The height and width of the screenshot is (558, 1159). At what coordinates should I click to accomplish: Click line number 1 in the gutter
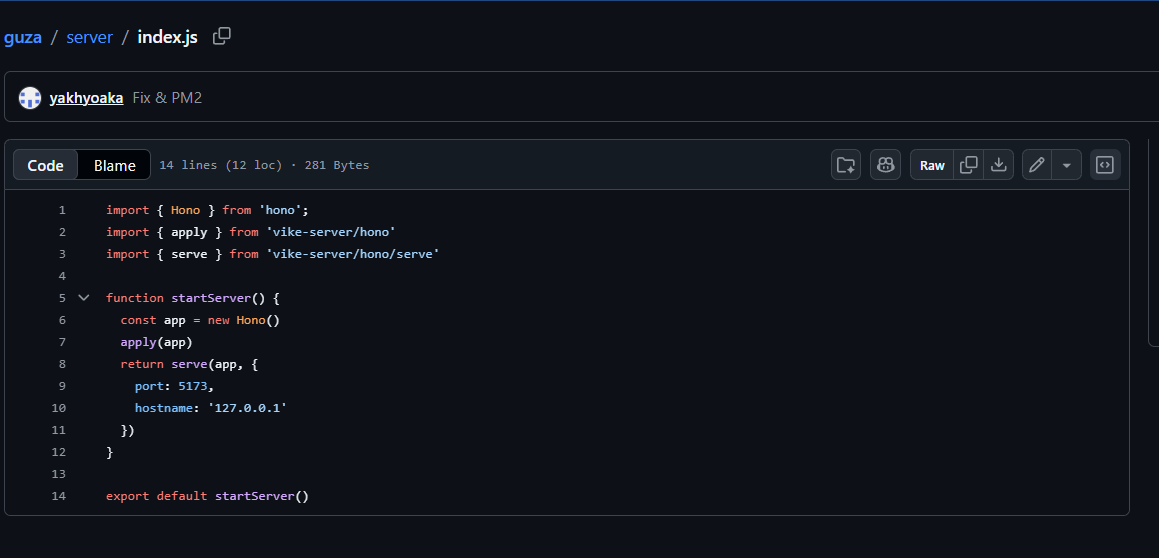62,210
